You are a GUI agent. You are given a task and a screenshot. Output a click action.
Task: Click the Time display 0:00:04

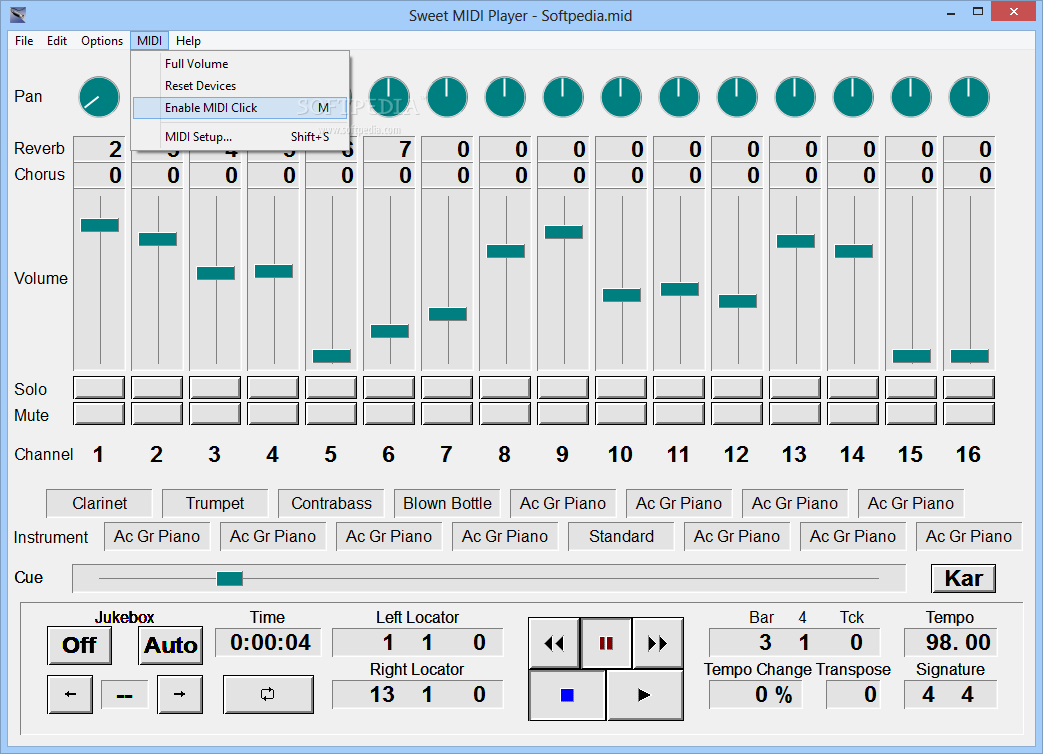pyautogui.click(x=268, y=642)
